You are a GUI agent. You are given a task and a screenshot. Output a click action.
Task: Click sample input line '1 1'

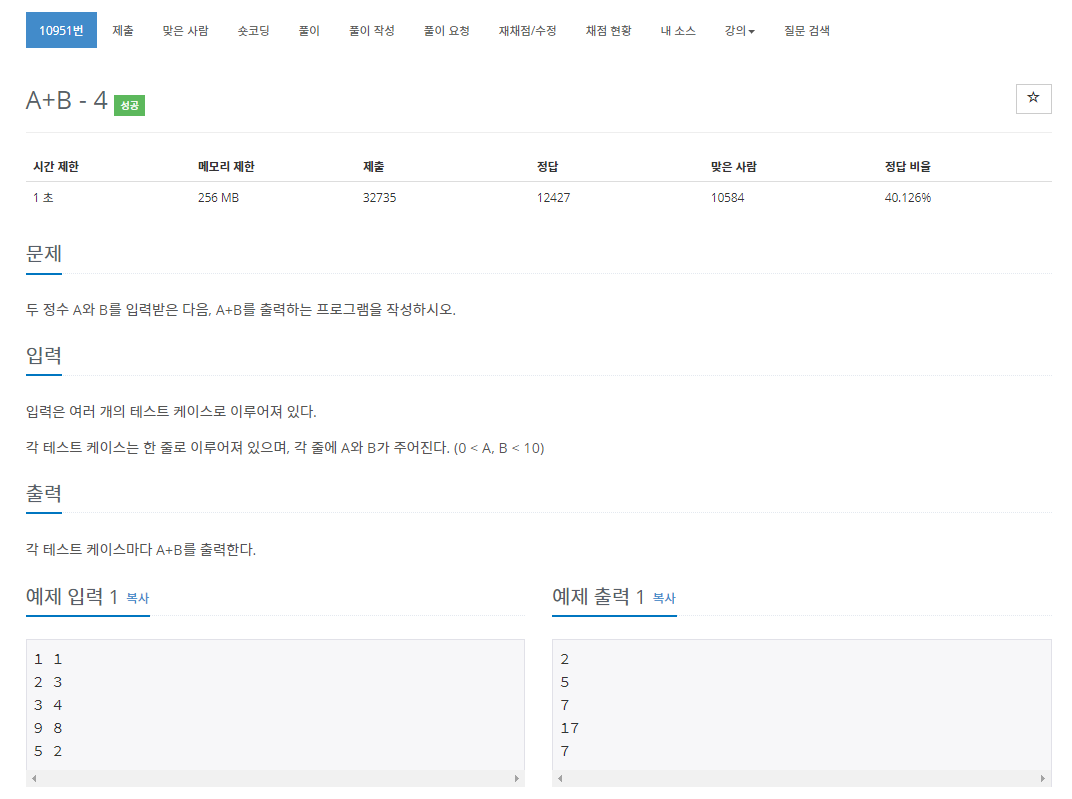coord(48,659)
